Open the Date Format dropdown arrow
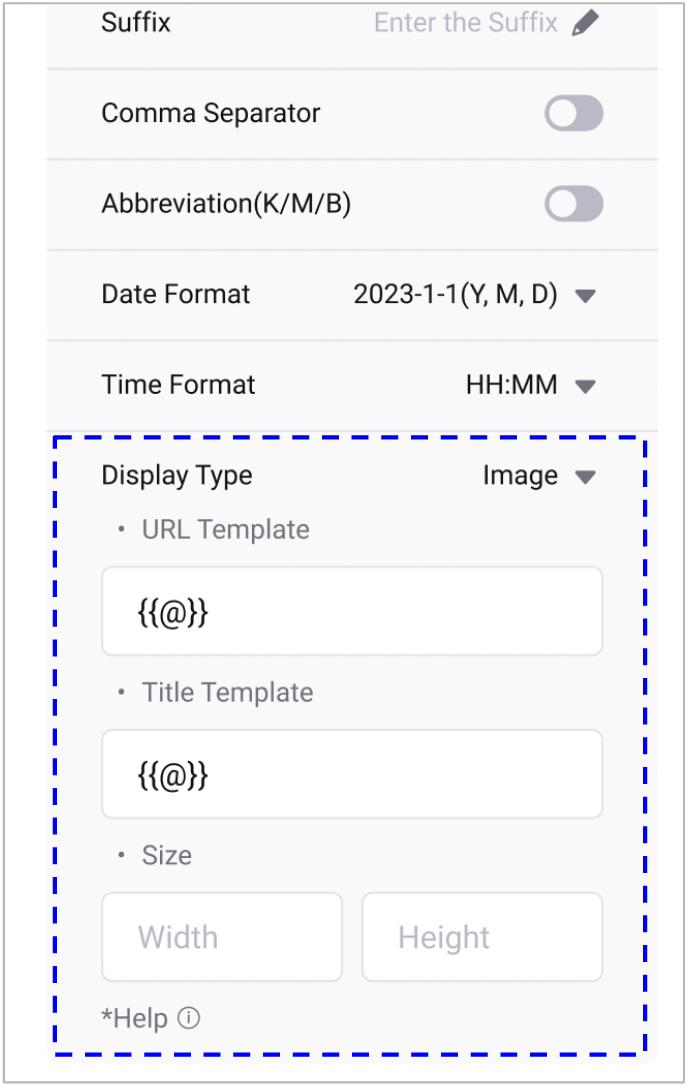The width and height of the screenshot is (690, 1090). click(587, 296)
